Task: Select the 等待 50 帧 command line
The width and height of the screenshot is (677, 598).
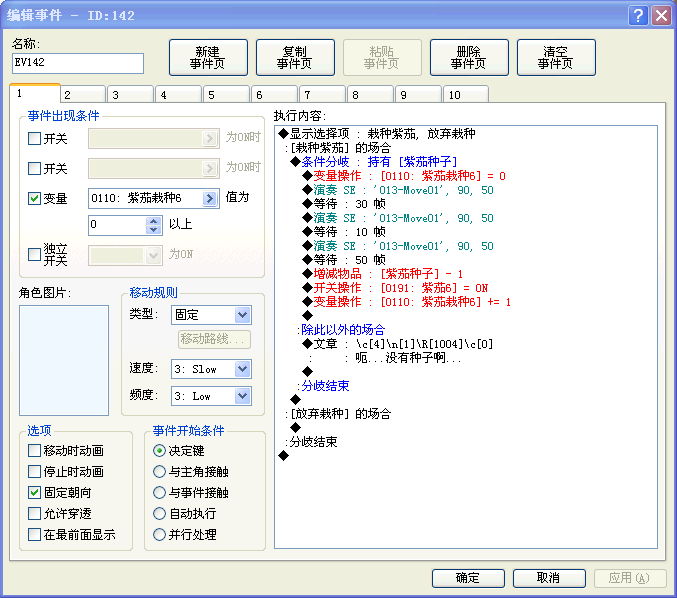Action: [x=344, y=260]
